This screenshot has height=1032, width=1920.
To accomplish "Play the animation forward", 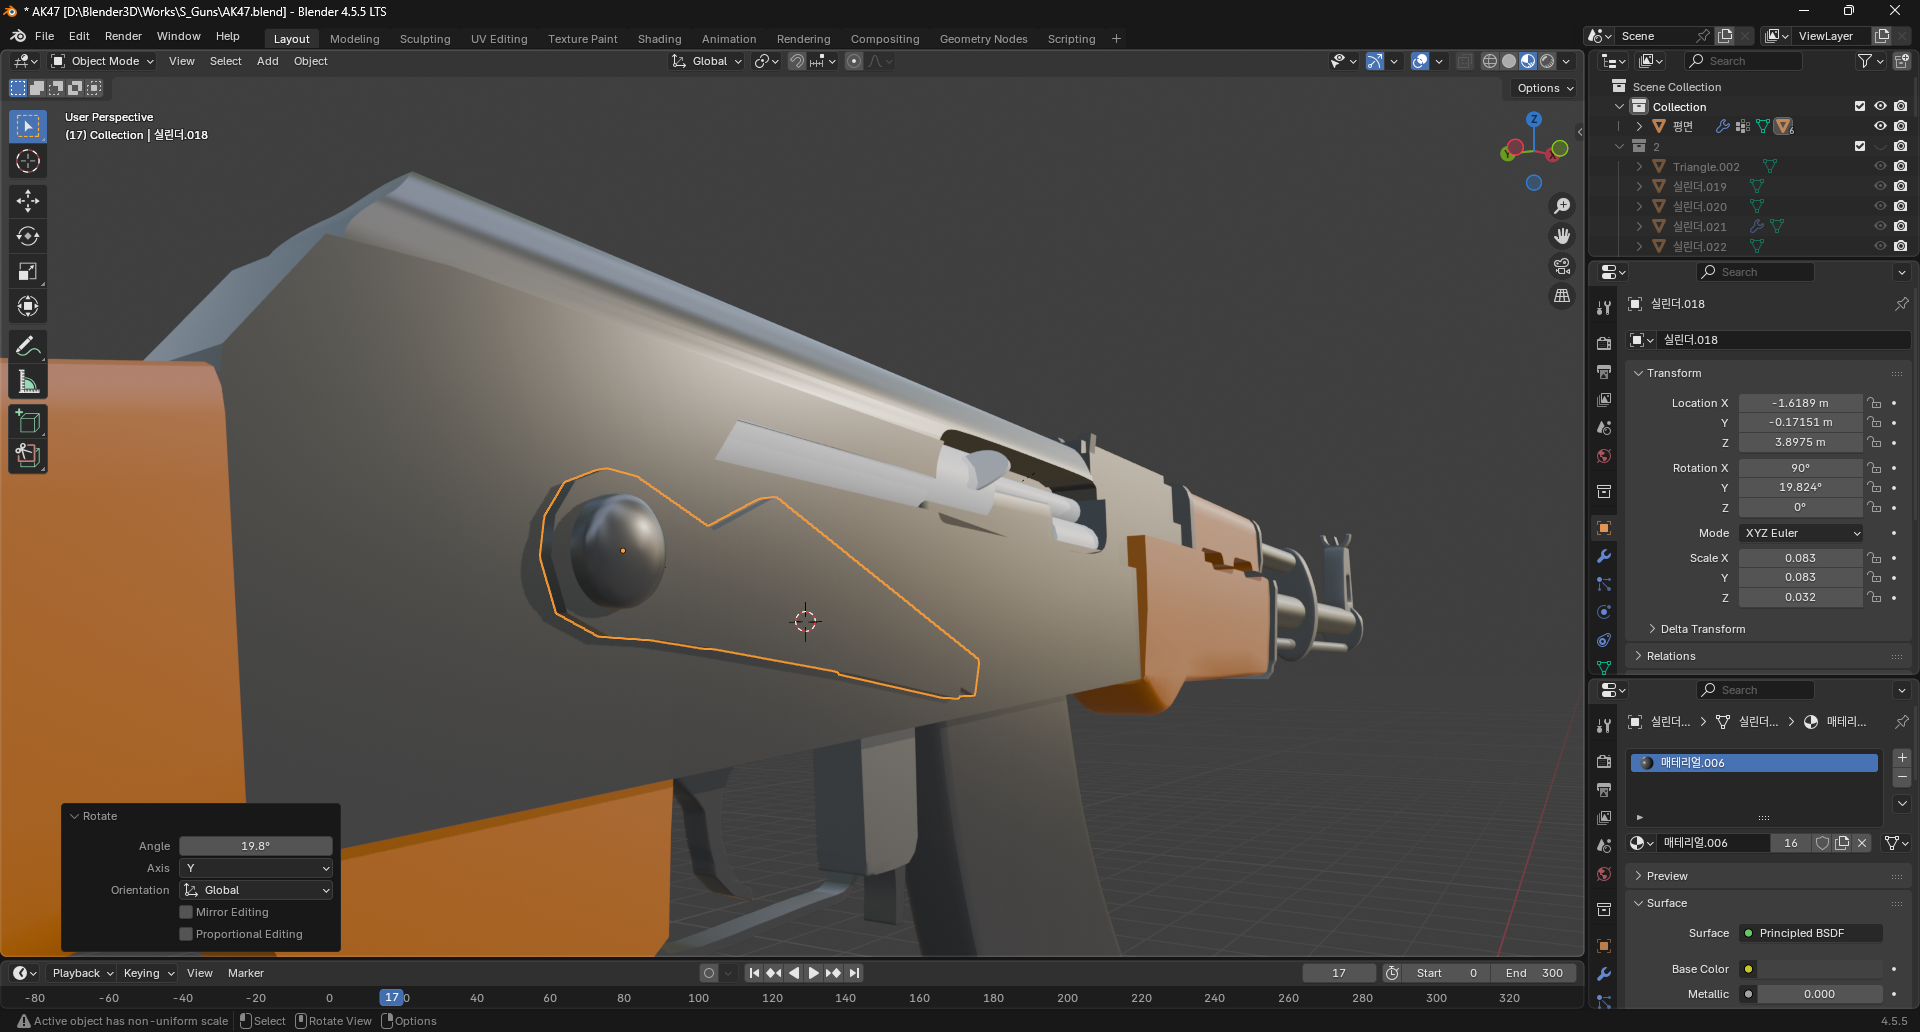I will (x=813, y=973).
